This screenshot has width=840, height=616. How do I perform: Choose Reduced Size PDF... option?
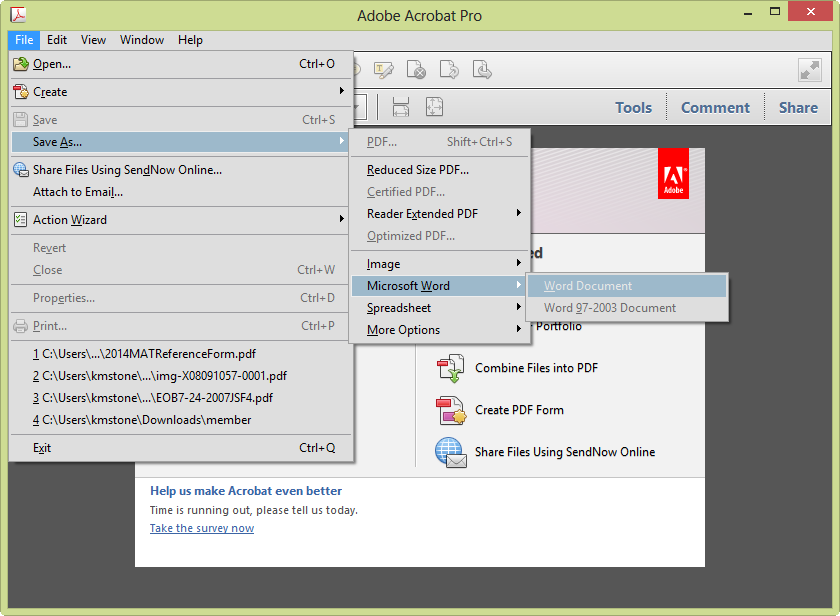(x=439, y=170)
